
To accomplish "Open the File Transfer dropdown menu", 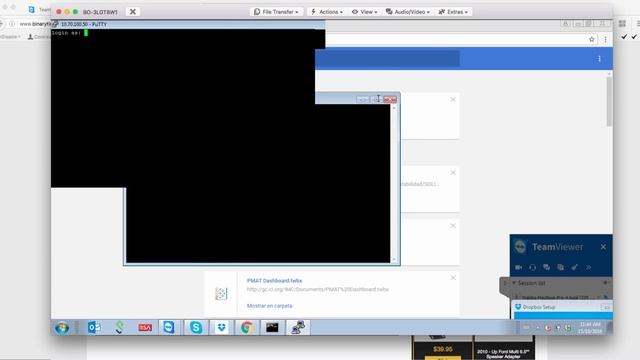I will pyautogui.click(x=276, y=12).
